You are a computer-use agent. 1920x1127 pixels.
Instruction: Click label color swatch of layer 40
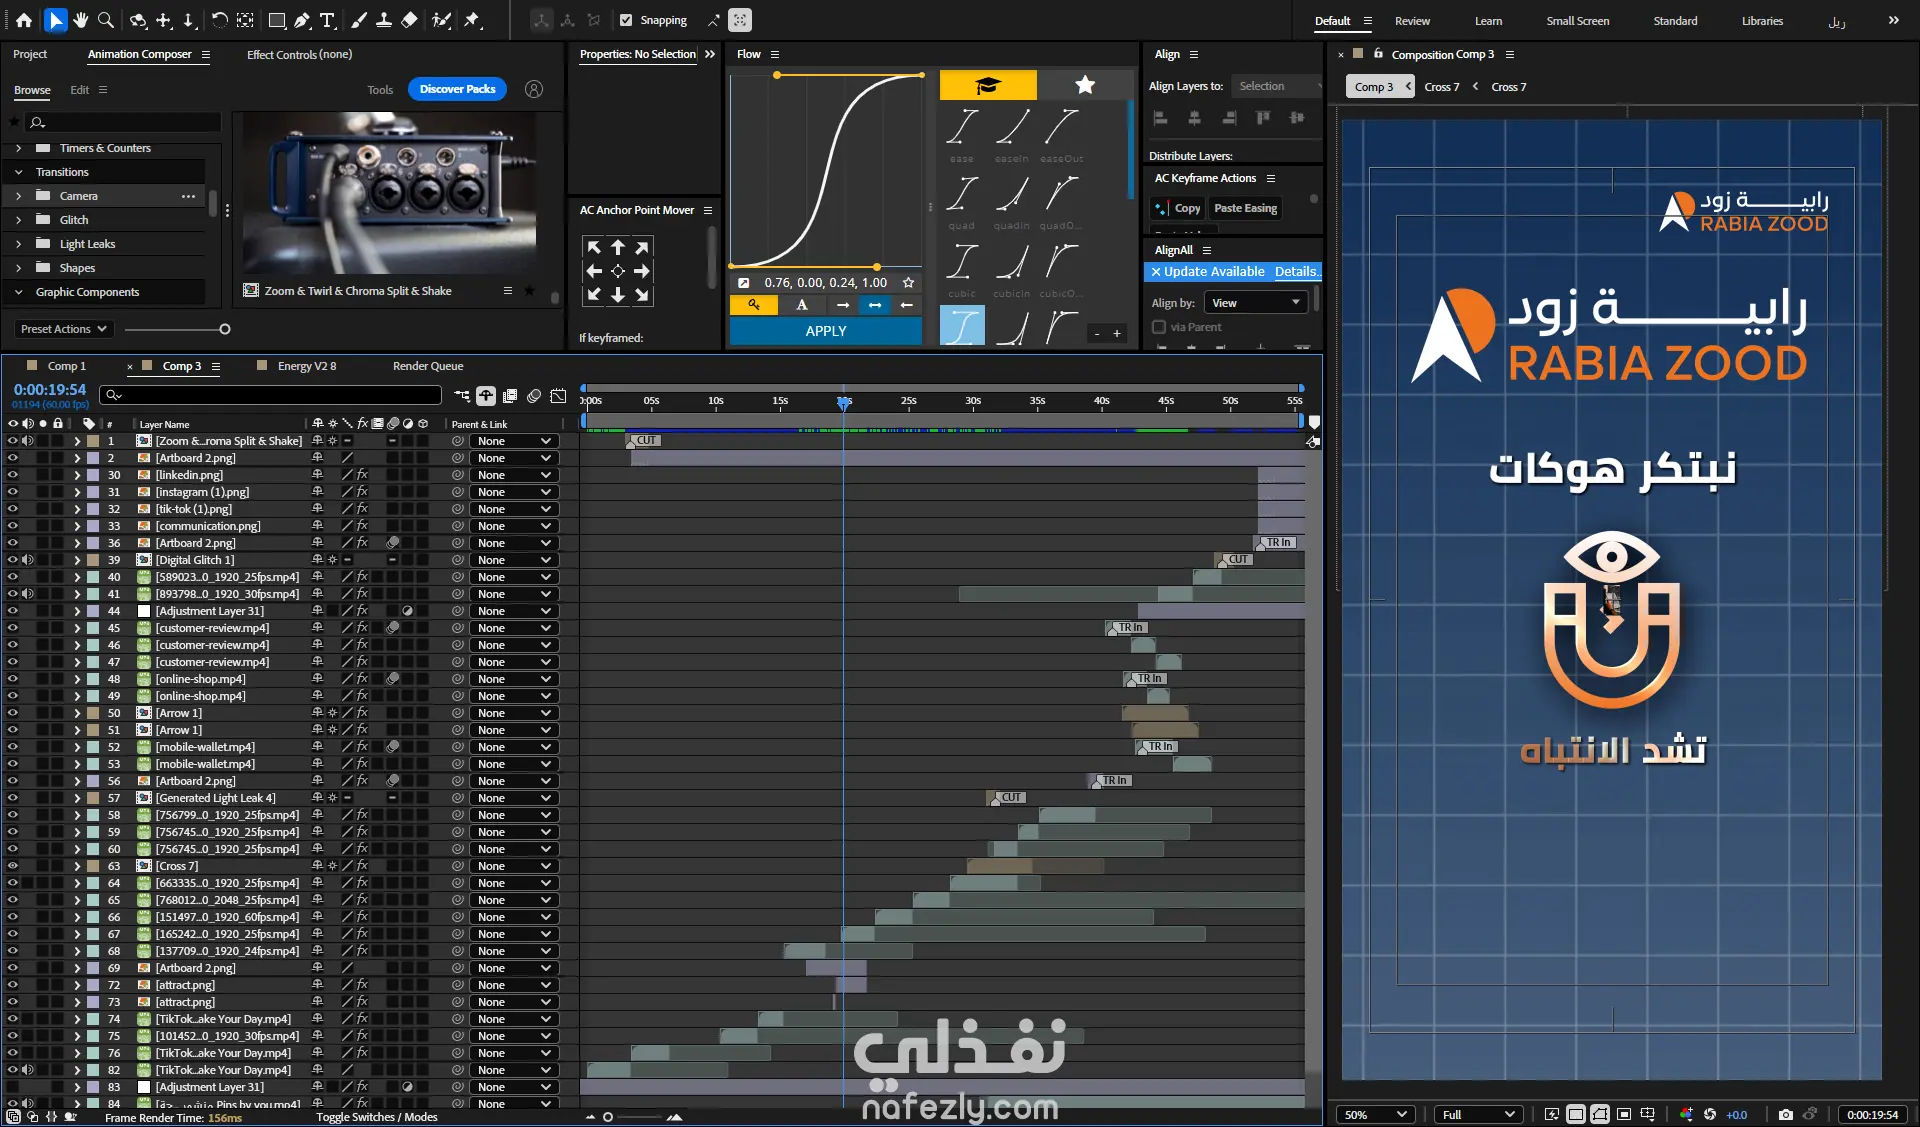[x=93, y=577]
